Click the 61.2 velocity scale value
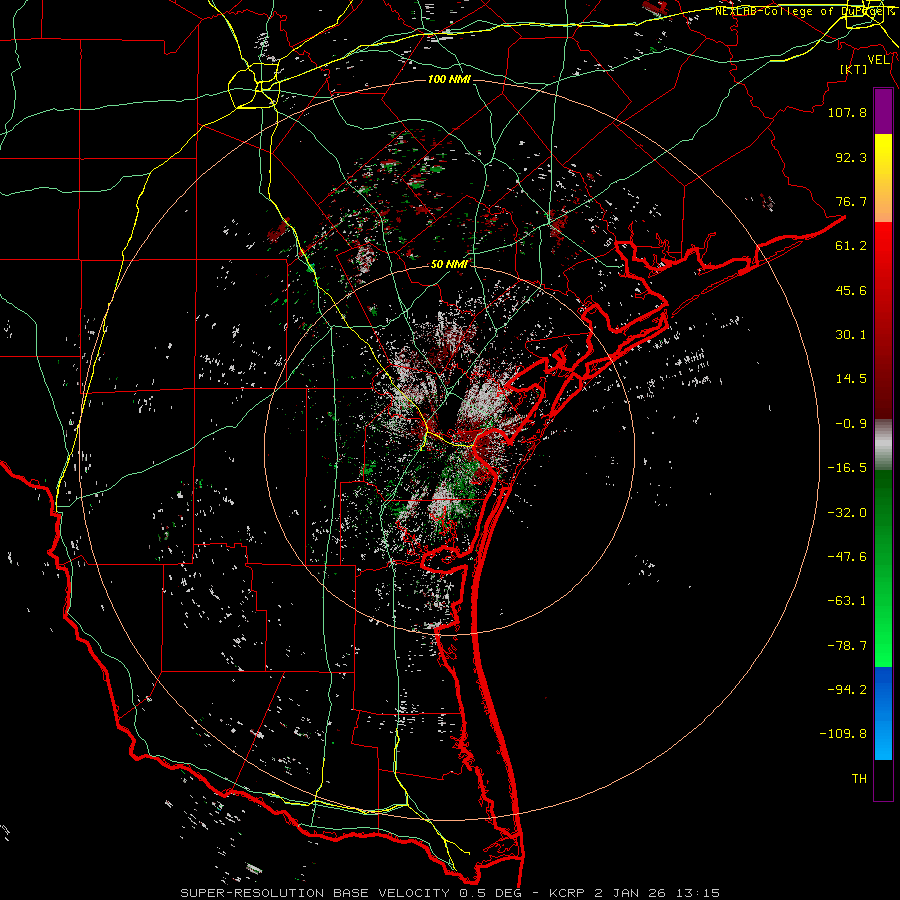The width and height of the screenshot is (900, 900). coord(851,246)
